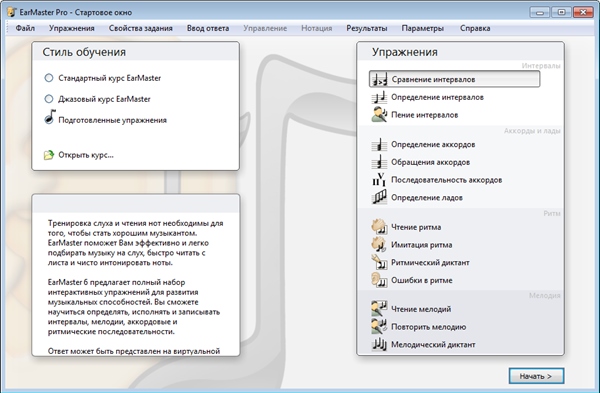Choose the Определение ладов exercise label
The image size is (600, 393).
click(x=427, y=197)
